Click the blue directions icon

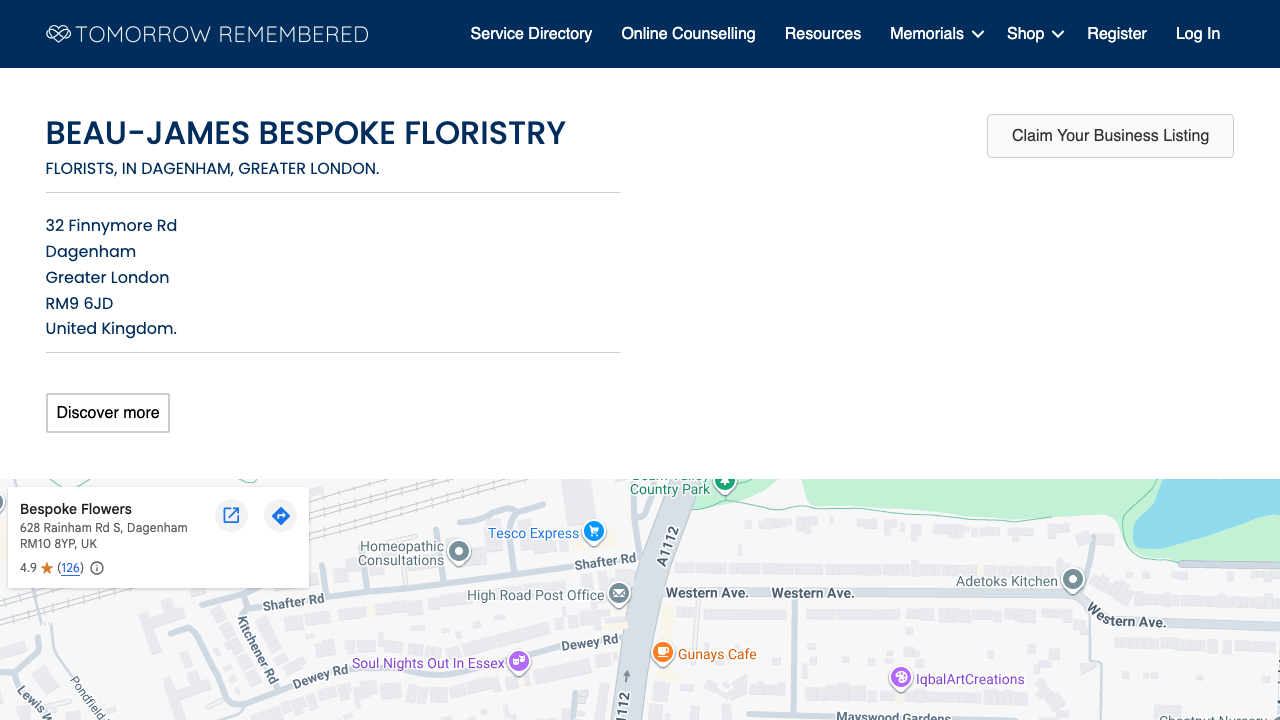(x=280, y=515)
